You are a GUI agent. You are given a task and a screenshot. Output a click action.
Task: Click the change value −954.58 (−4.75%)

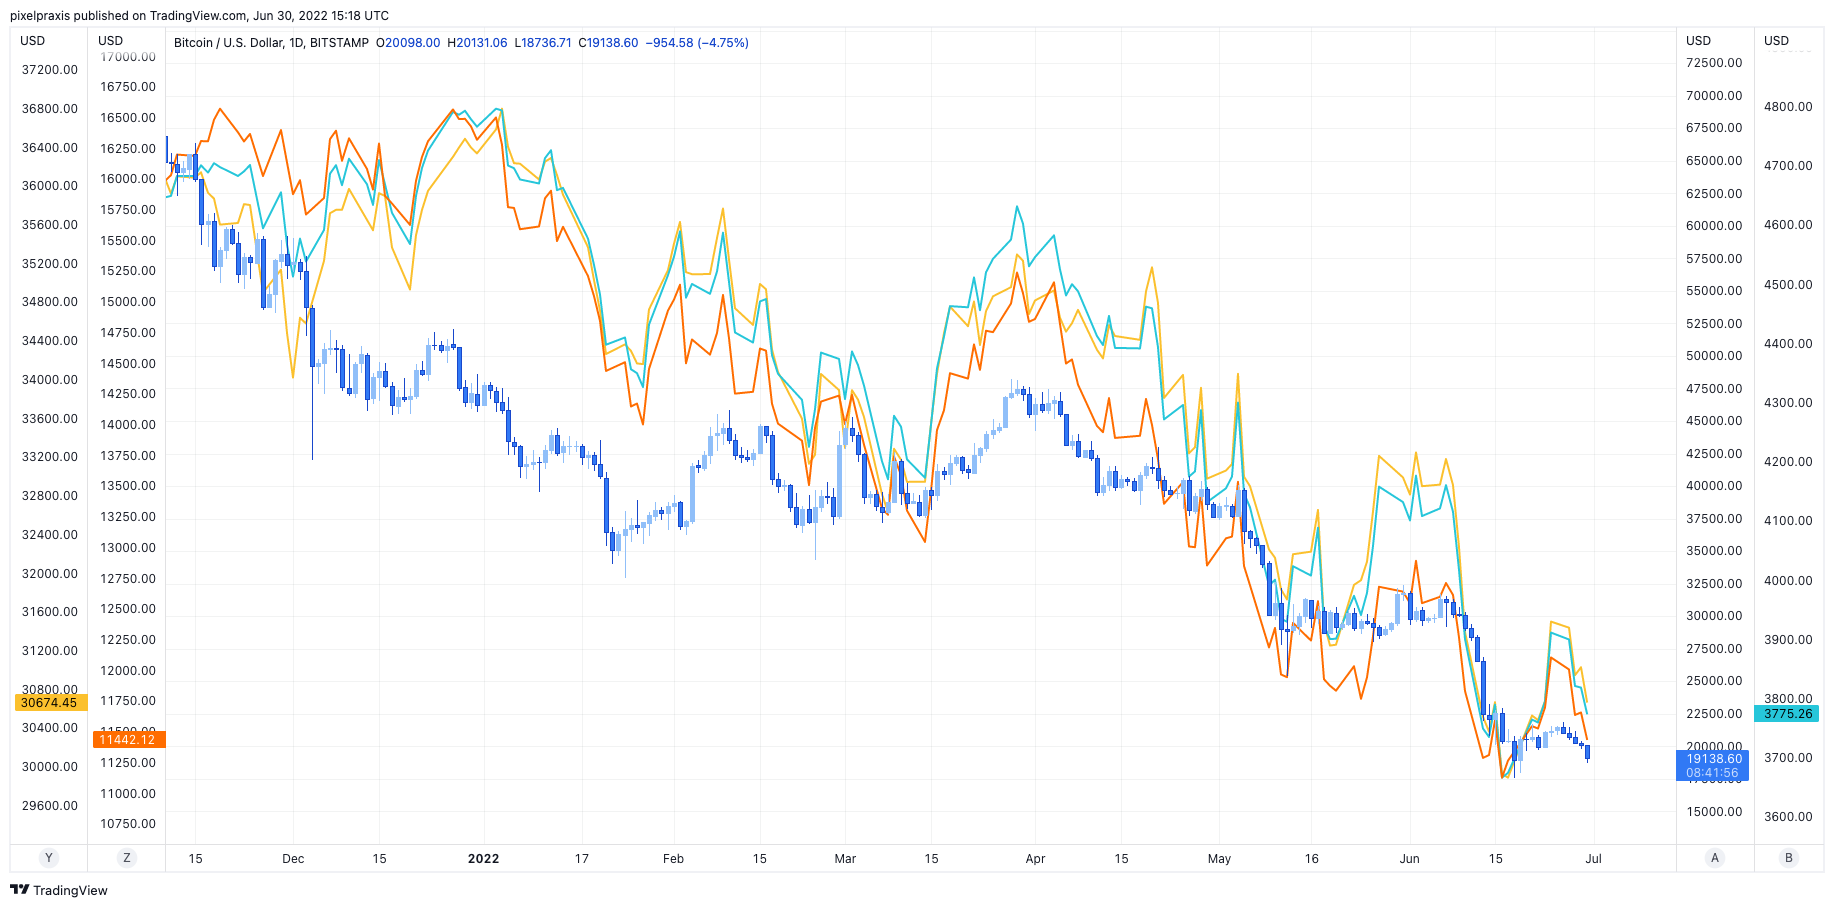pos(697,43)
